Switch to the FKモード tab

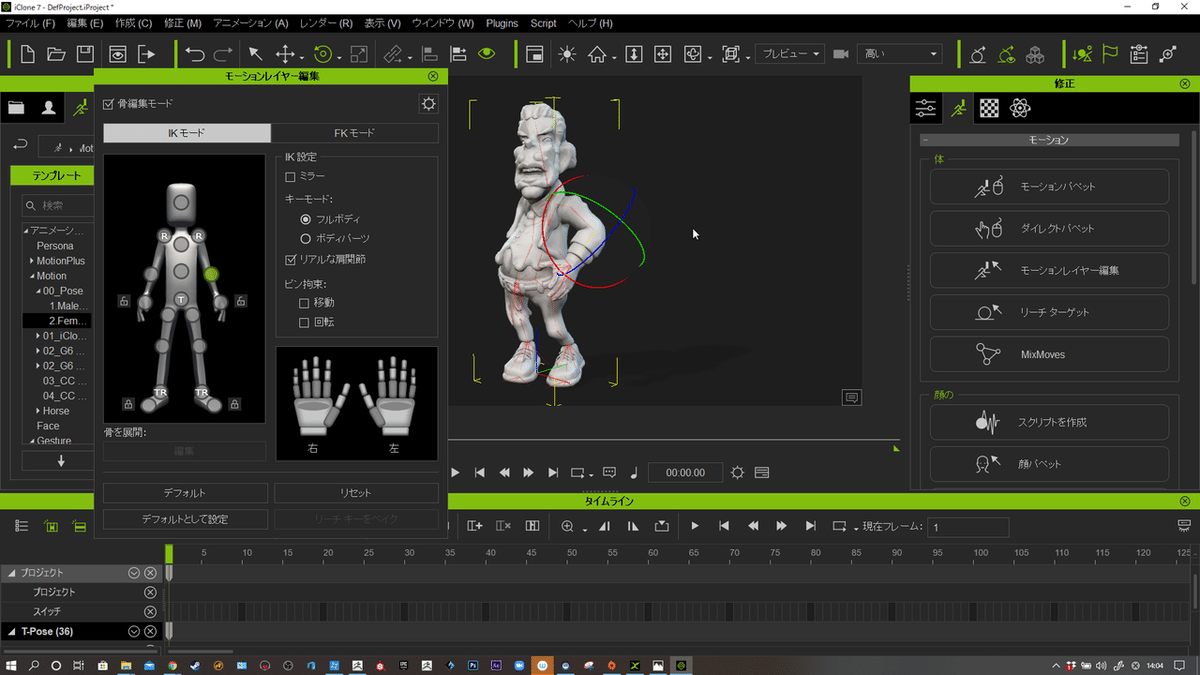[354, 133]
